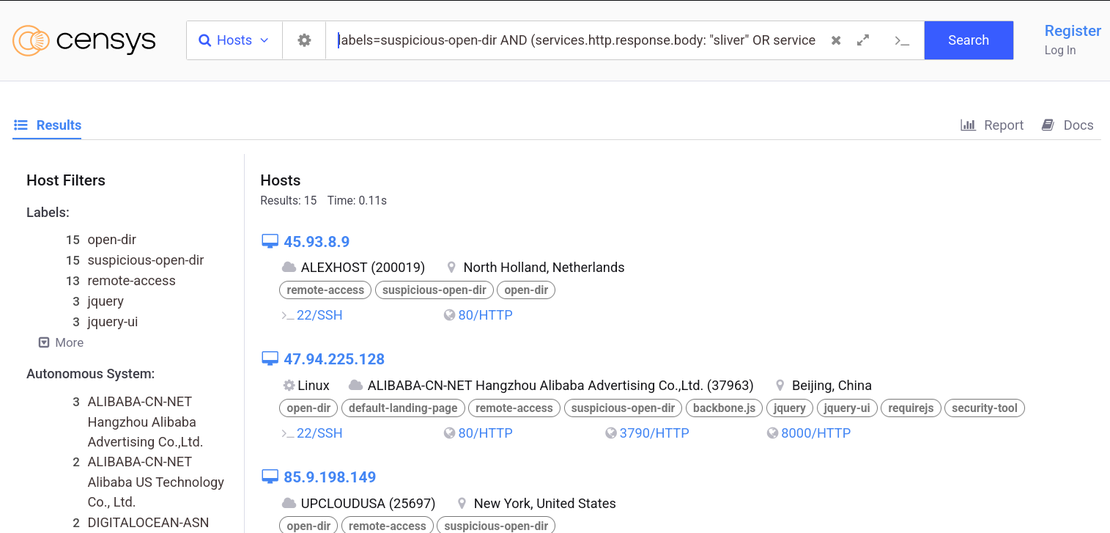This screenshot has width=1110, height=533.
Task: Open host 47.94.225.128 details
Action: [x=334, y=359]
